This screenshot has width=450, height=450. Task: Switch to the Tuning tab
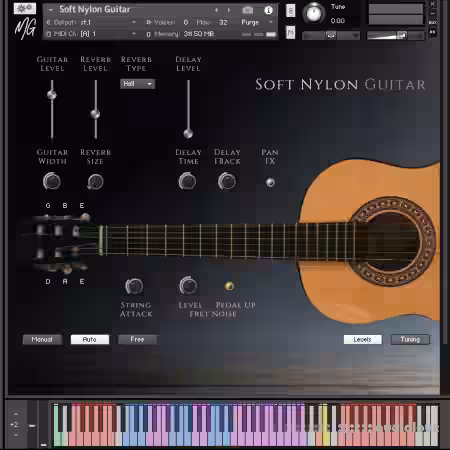[x=410, y=339]
